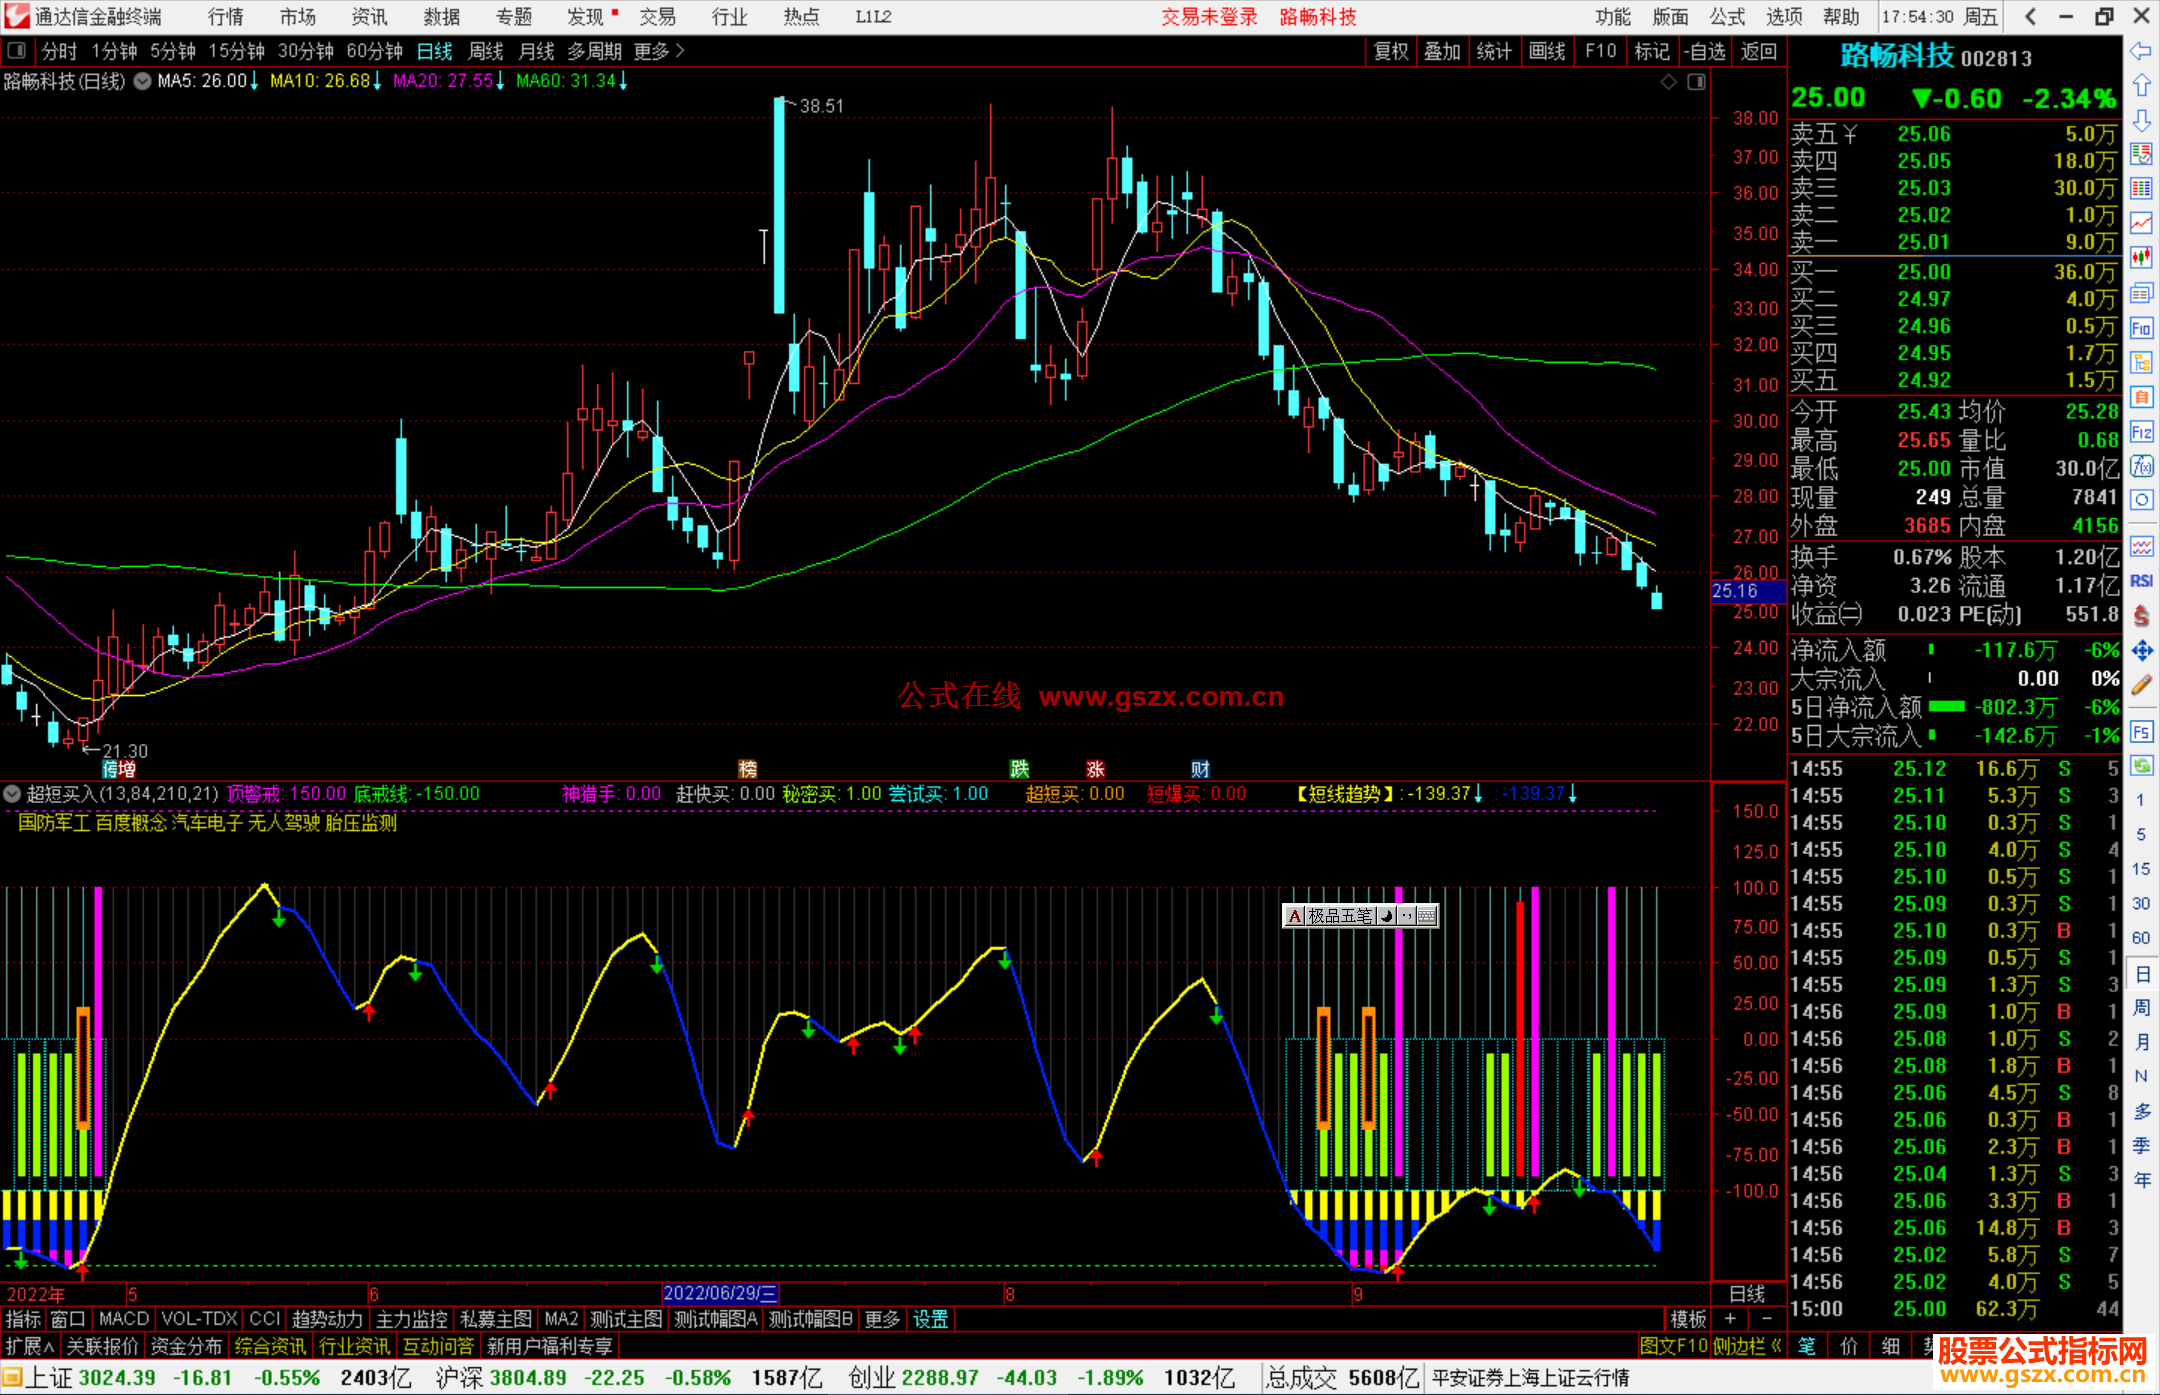Image resolution: width=2160 pixels, height=1395 pixels.
Task: Click the − zoom out chart button
Action: pos(1767,1319)
